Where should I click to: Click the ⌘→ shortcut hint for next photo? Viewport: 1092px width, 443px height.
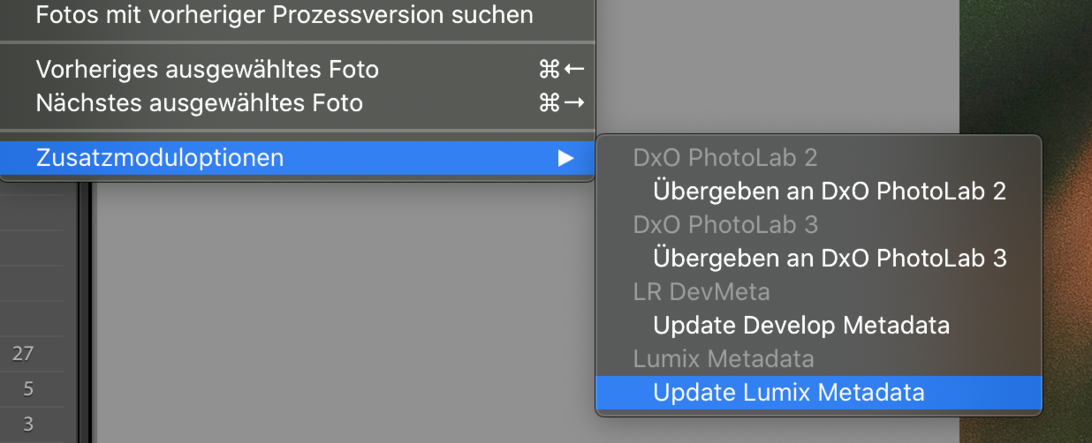coord(561,103)
